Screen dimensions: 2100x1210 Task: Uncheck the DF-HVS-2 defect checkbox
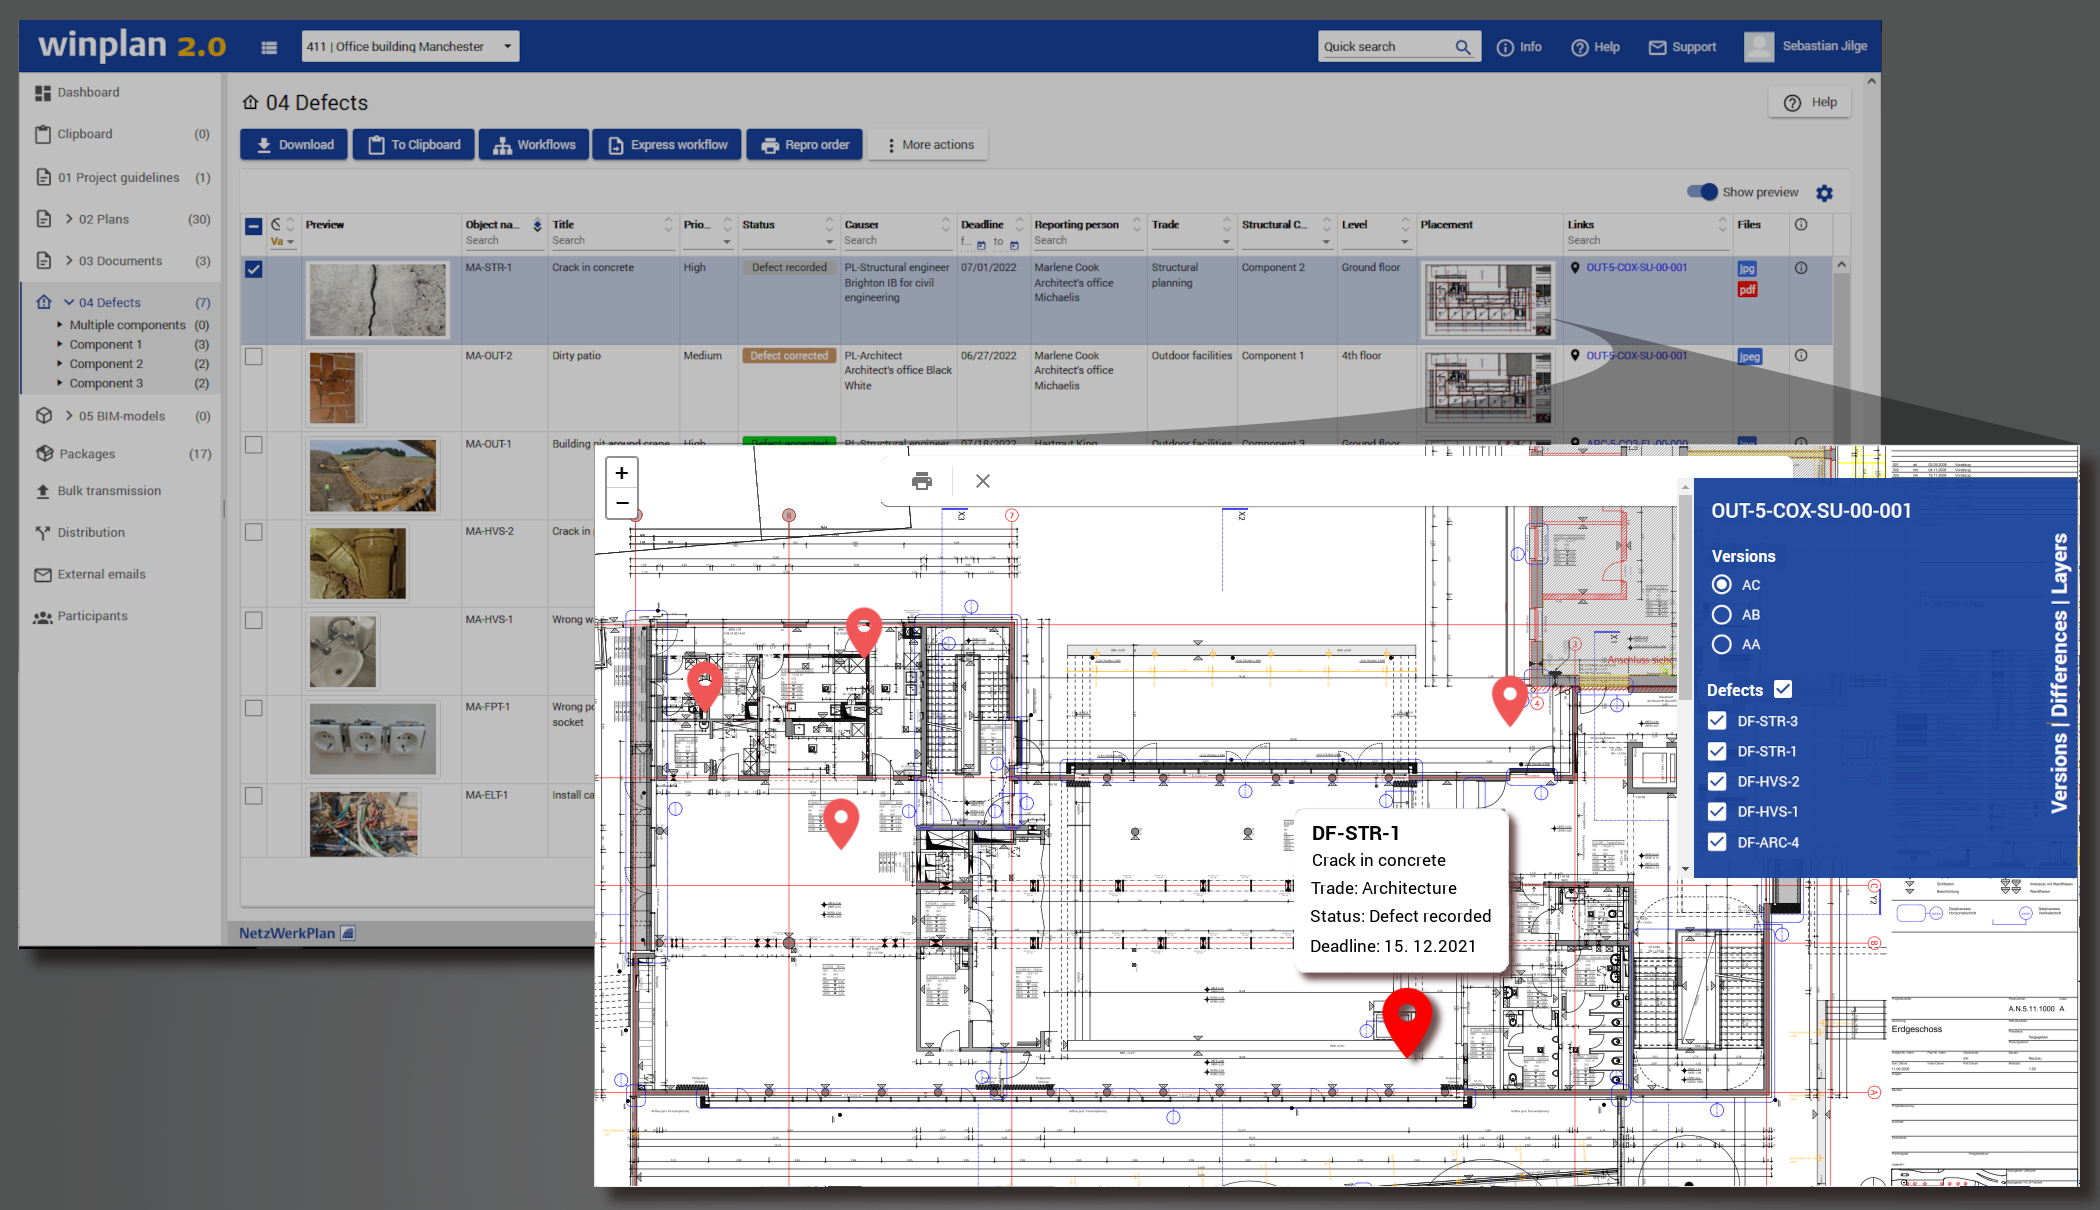1717,781
